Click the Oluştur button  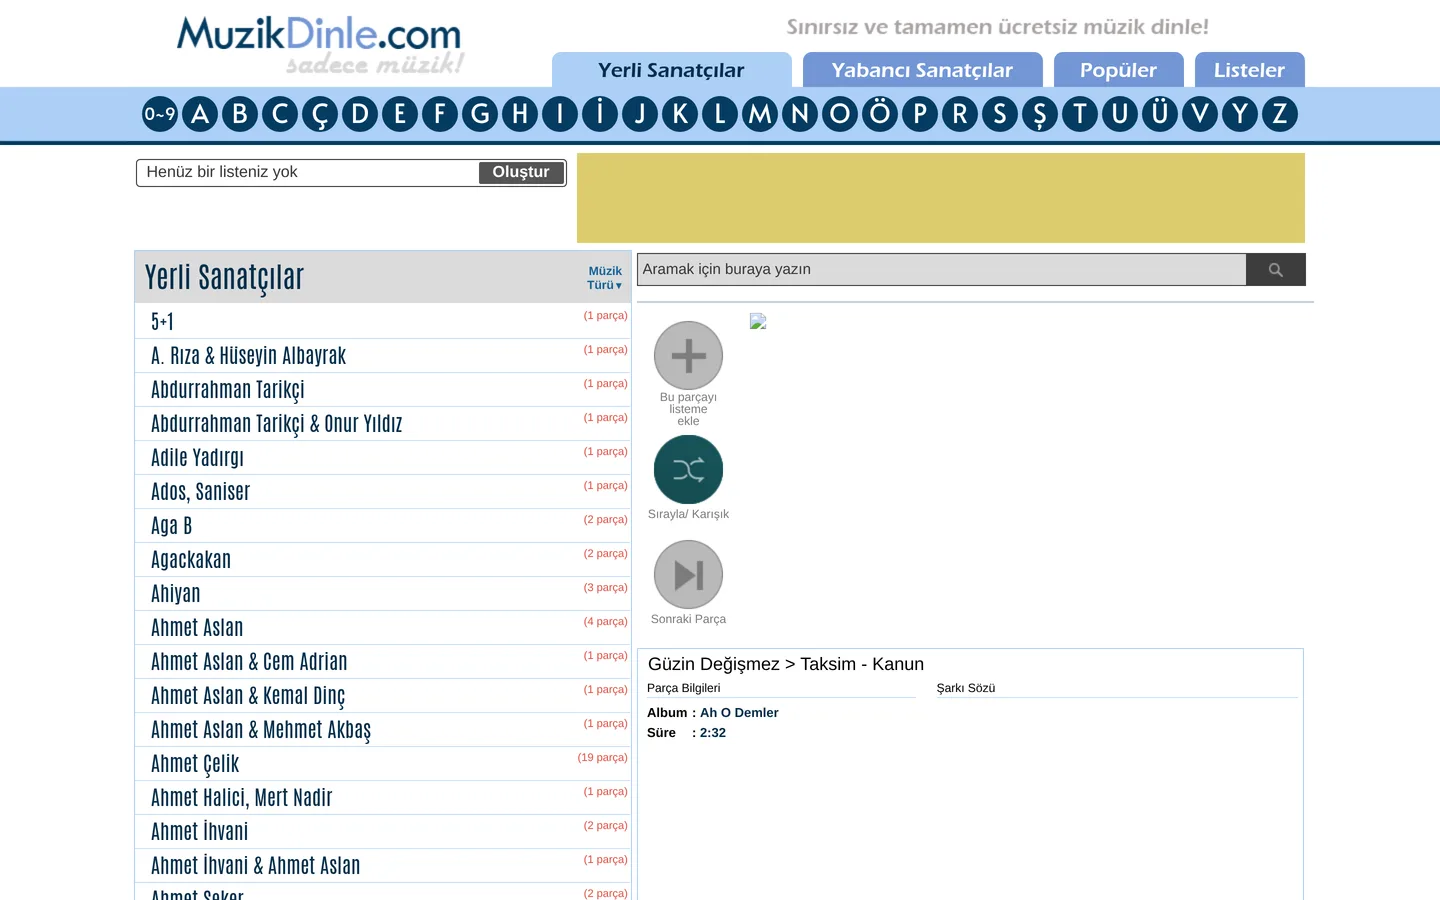pyautogui.click(x=521, y=172)
